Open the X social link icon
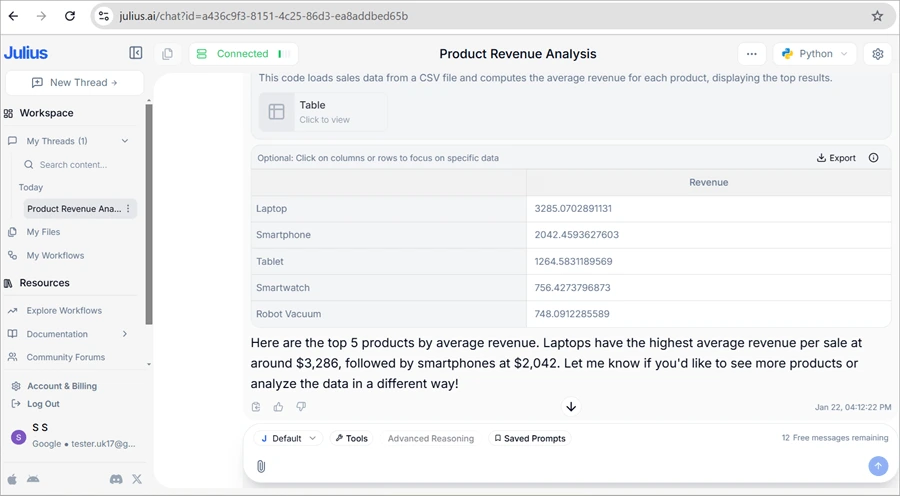Screen dimensions: 900x497 point(137,479)
